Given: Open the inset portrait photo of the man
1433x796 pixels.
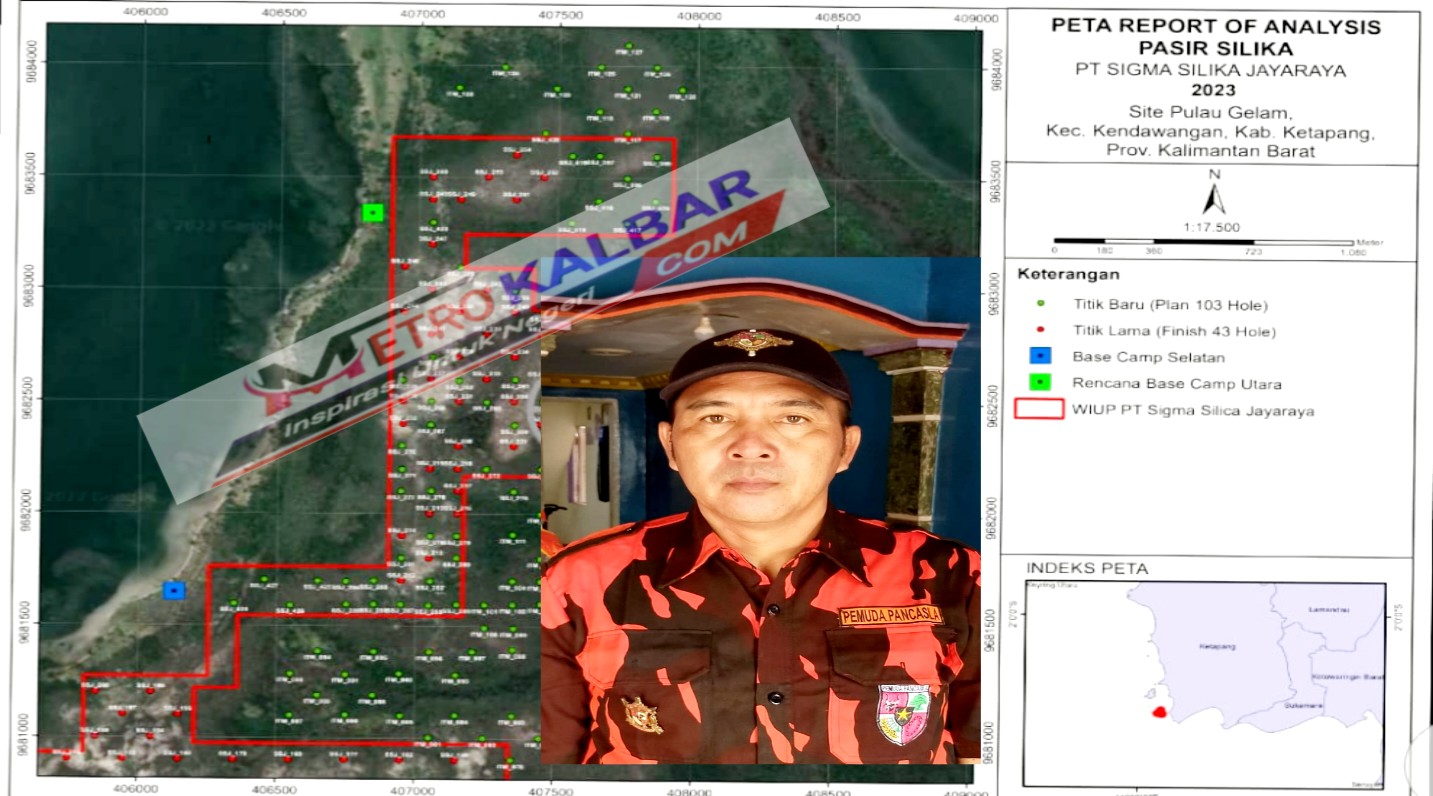Looking at the screenshot, I should pyautogui.click(x=760, y=510).
